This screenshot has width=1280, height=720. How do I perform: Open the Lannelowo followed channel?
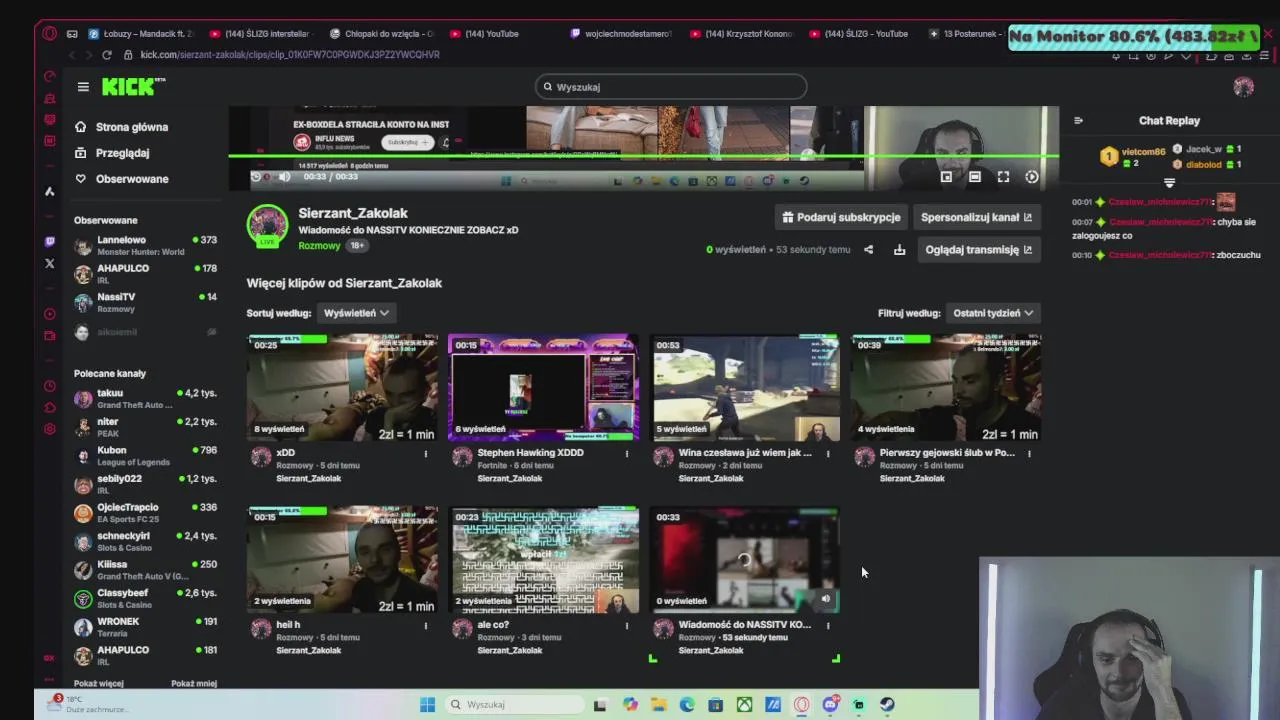(x=146, y=246)
